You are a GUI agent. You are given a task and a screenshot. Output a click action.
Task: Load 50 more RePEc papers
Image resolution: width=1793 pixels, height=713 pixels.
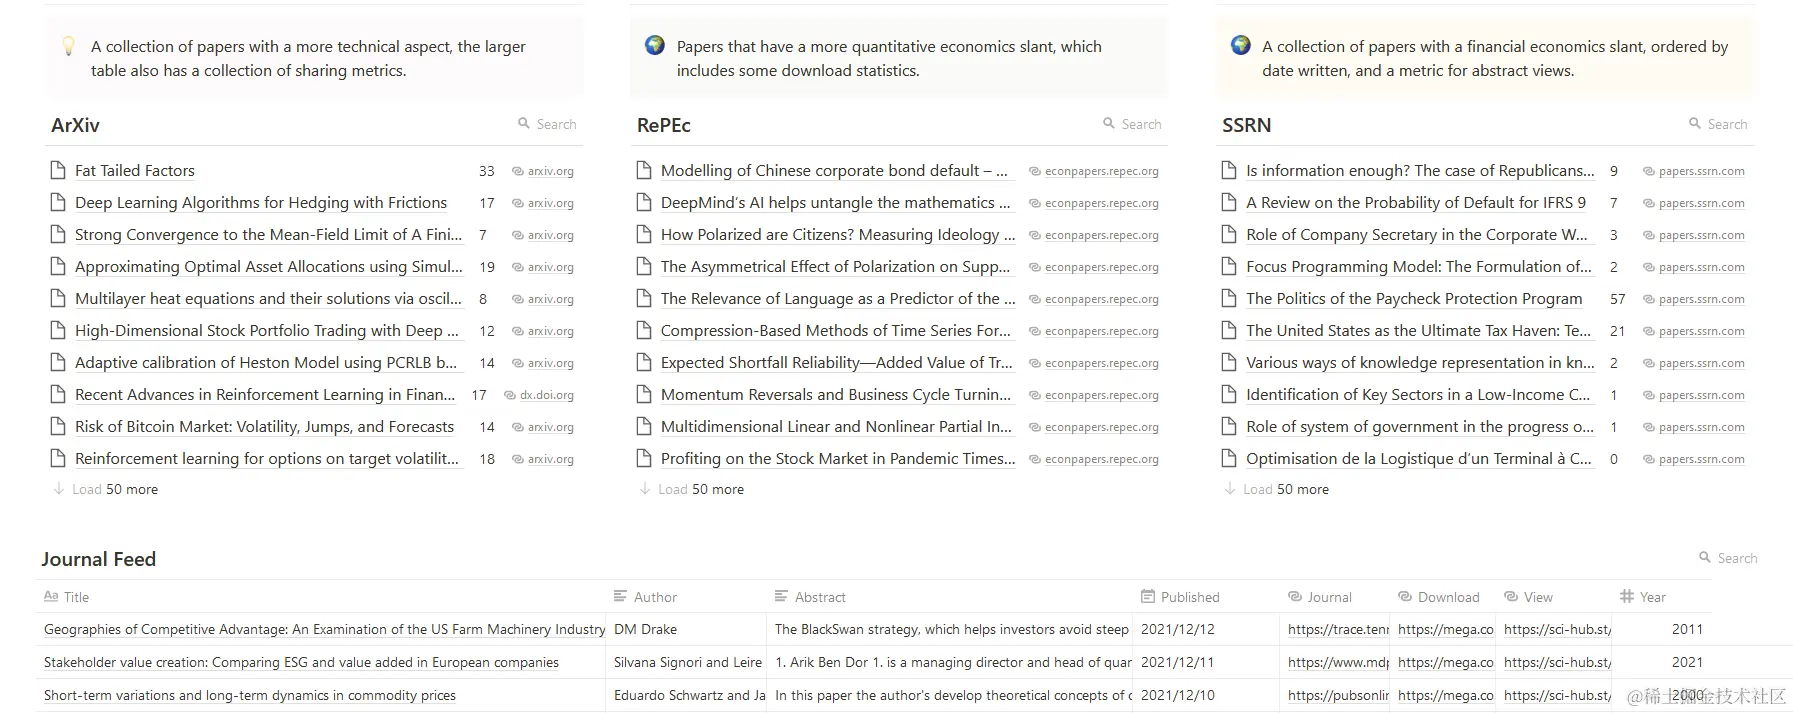[692, 489]
